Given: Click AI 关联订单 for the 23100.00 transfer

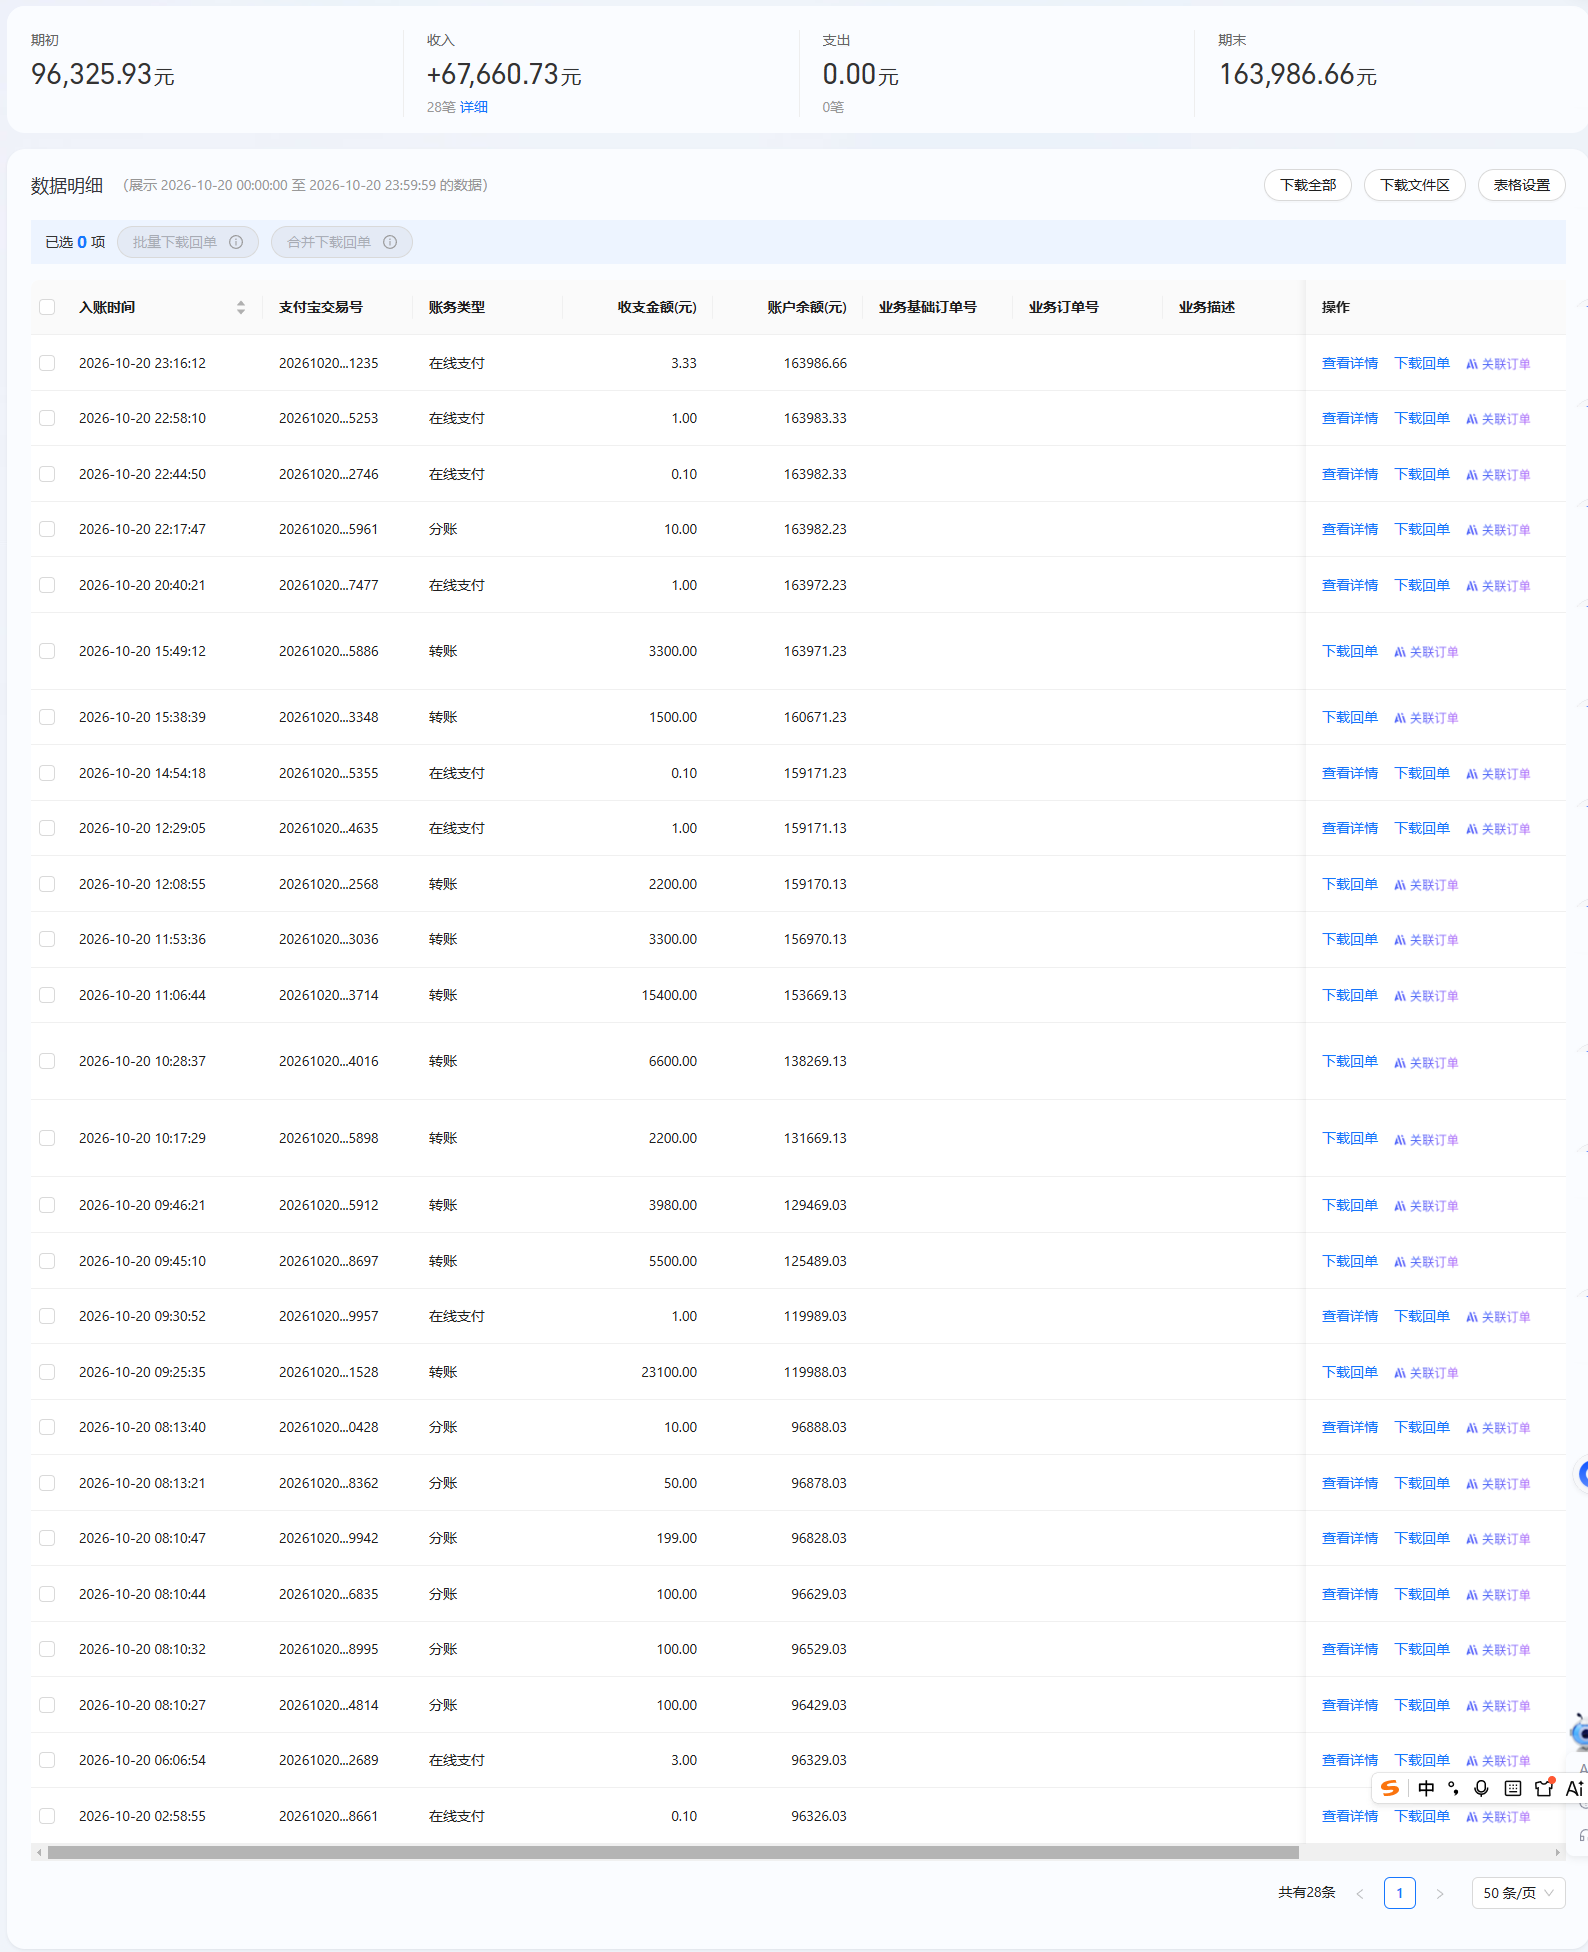Looking at the screenshot, I should pos(1426,1372).
